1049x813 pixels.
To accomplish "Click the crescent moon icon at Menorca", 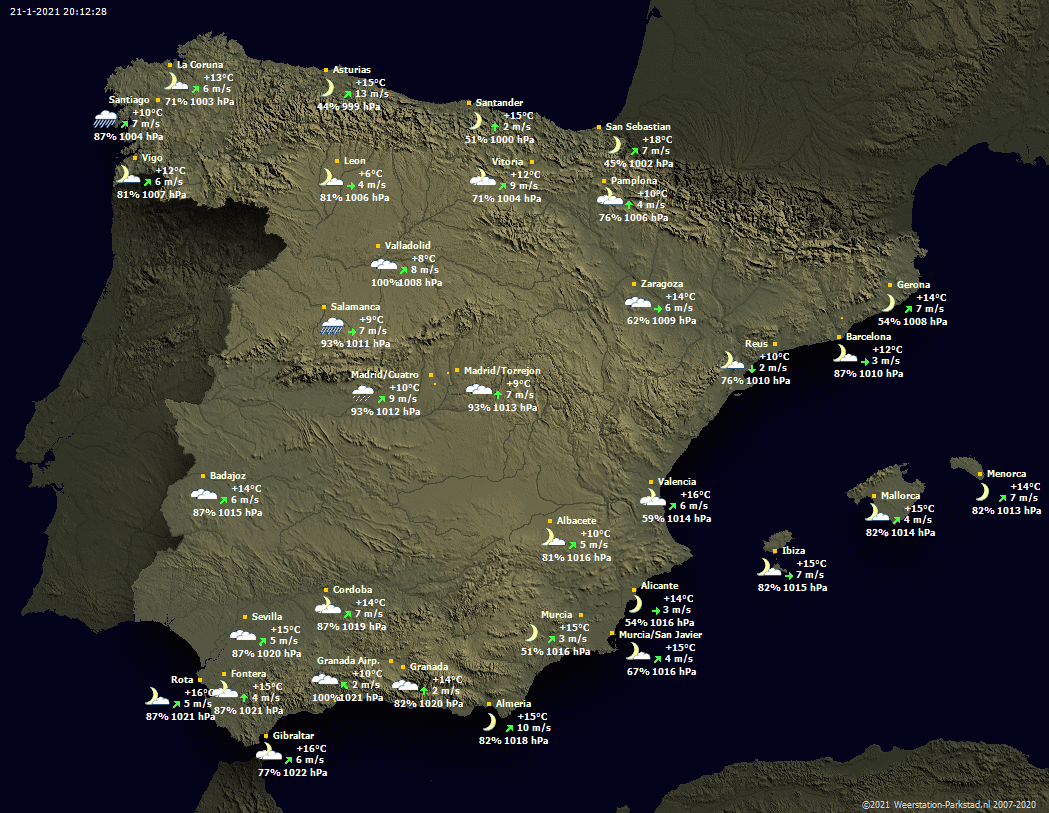I will pyautogui.click(x=983, y=492).
